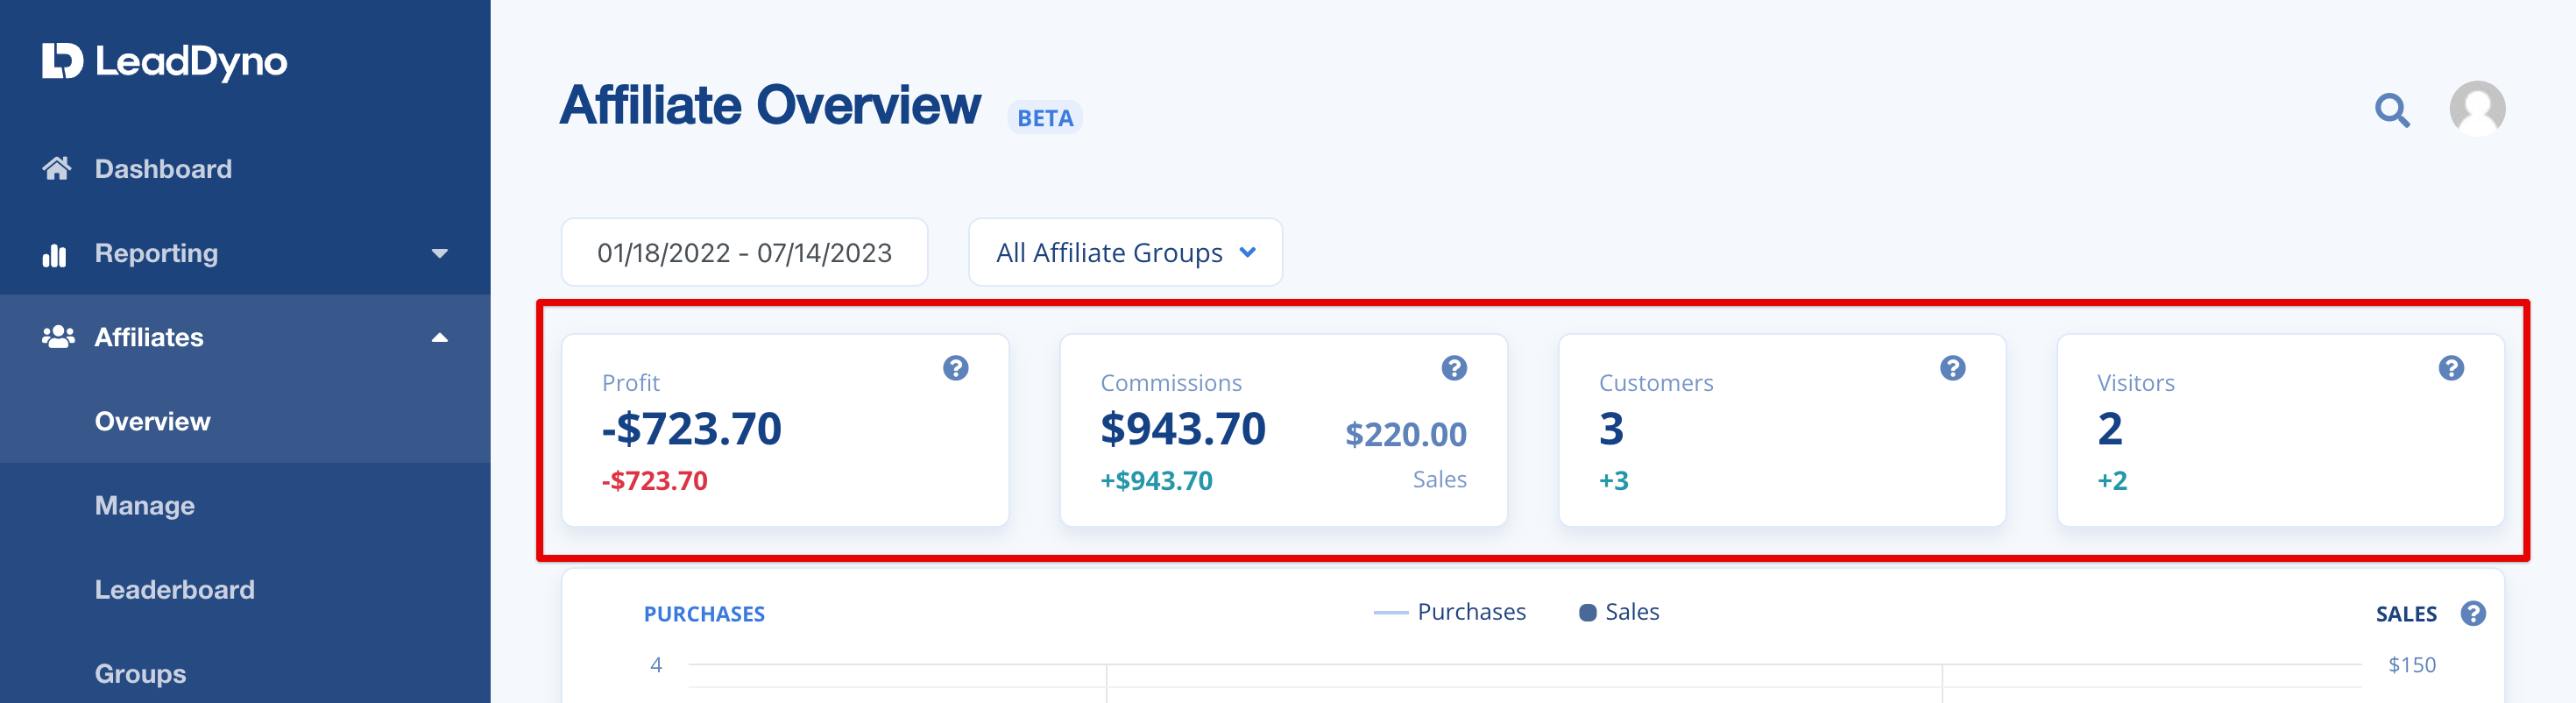Click the Overview sidebar link
Image resolution: width=2576 pixels, height=703 pixels.
(x=152, y=421)
